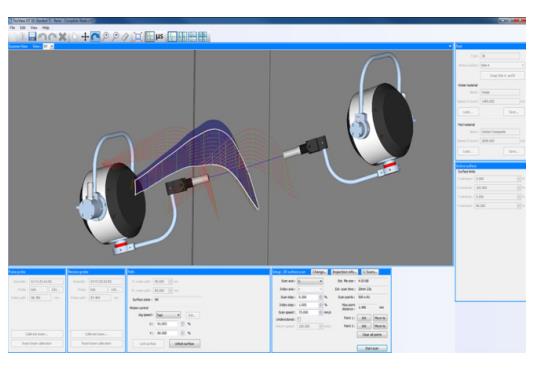Click the Clear all points button
This screenshot has height=378, width=539.
[x=372, y=334]
